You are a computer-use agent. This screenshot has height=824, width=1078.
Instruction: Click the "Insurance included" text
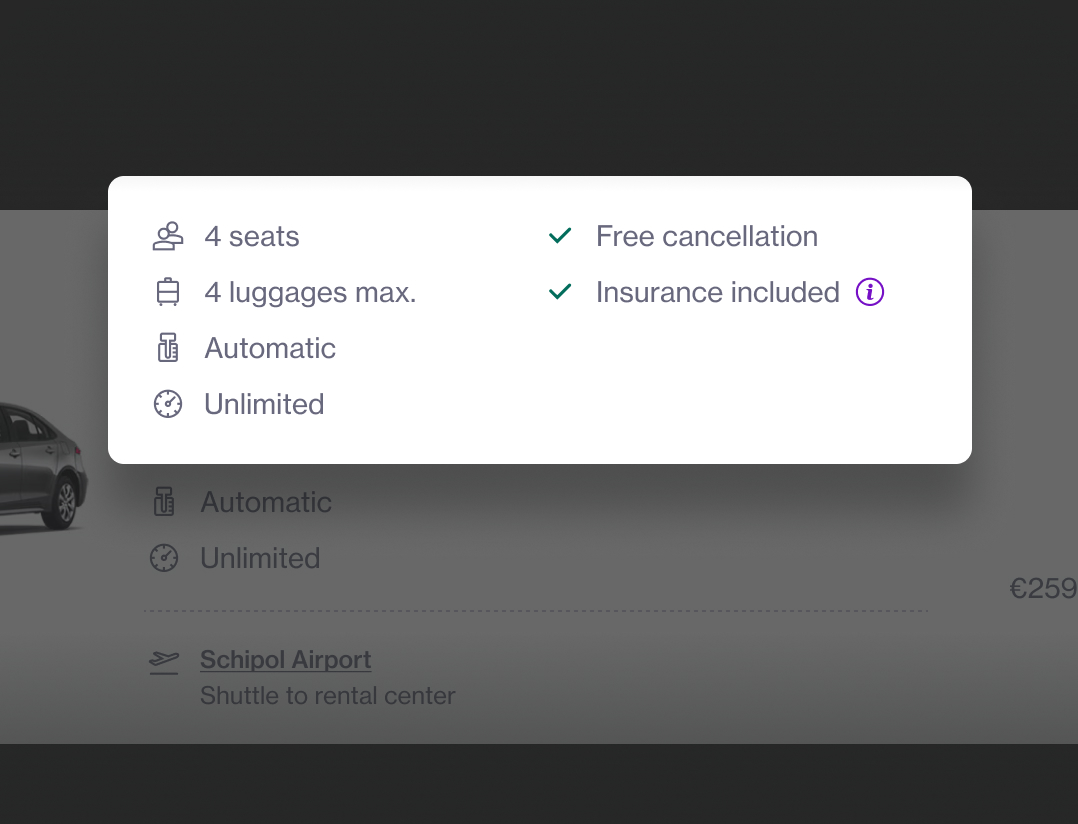point(718,292)
